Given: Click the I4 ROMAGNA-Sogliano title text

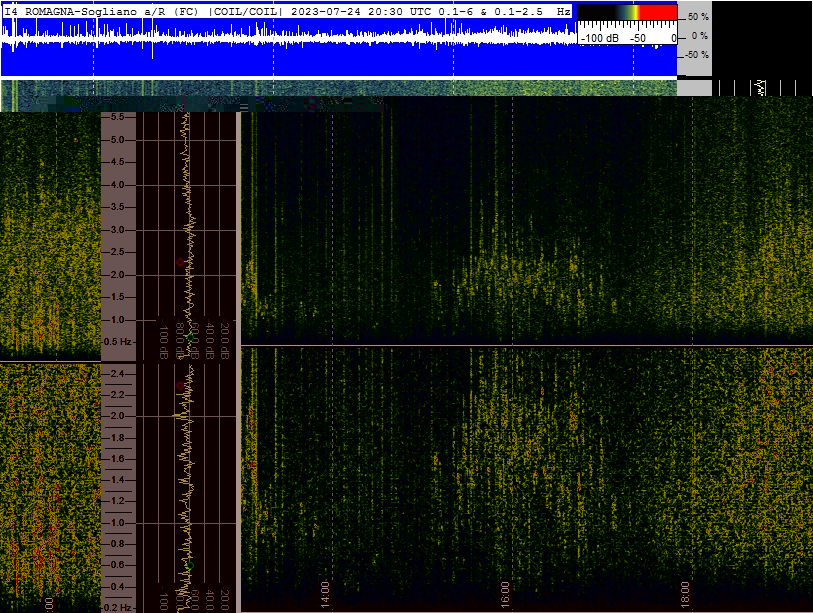Looking at the screenshot, I should click(x=71, y=11).
